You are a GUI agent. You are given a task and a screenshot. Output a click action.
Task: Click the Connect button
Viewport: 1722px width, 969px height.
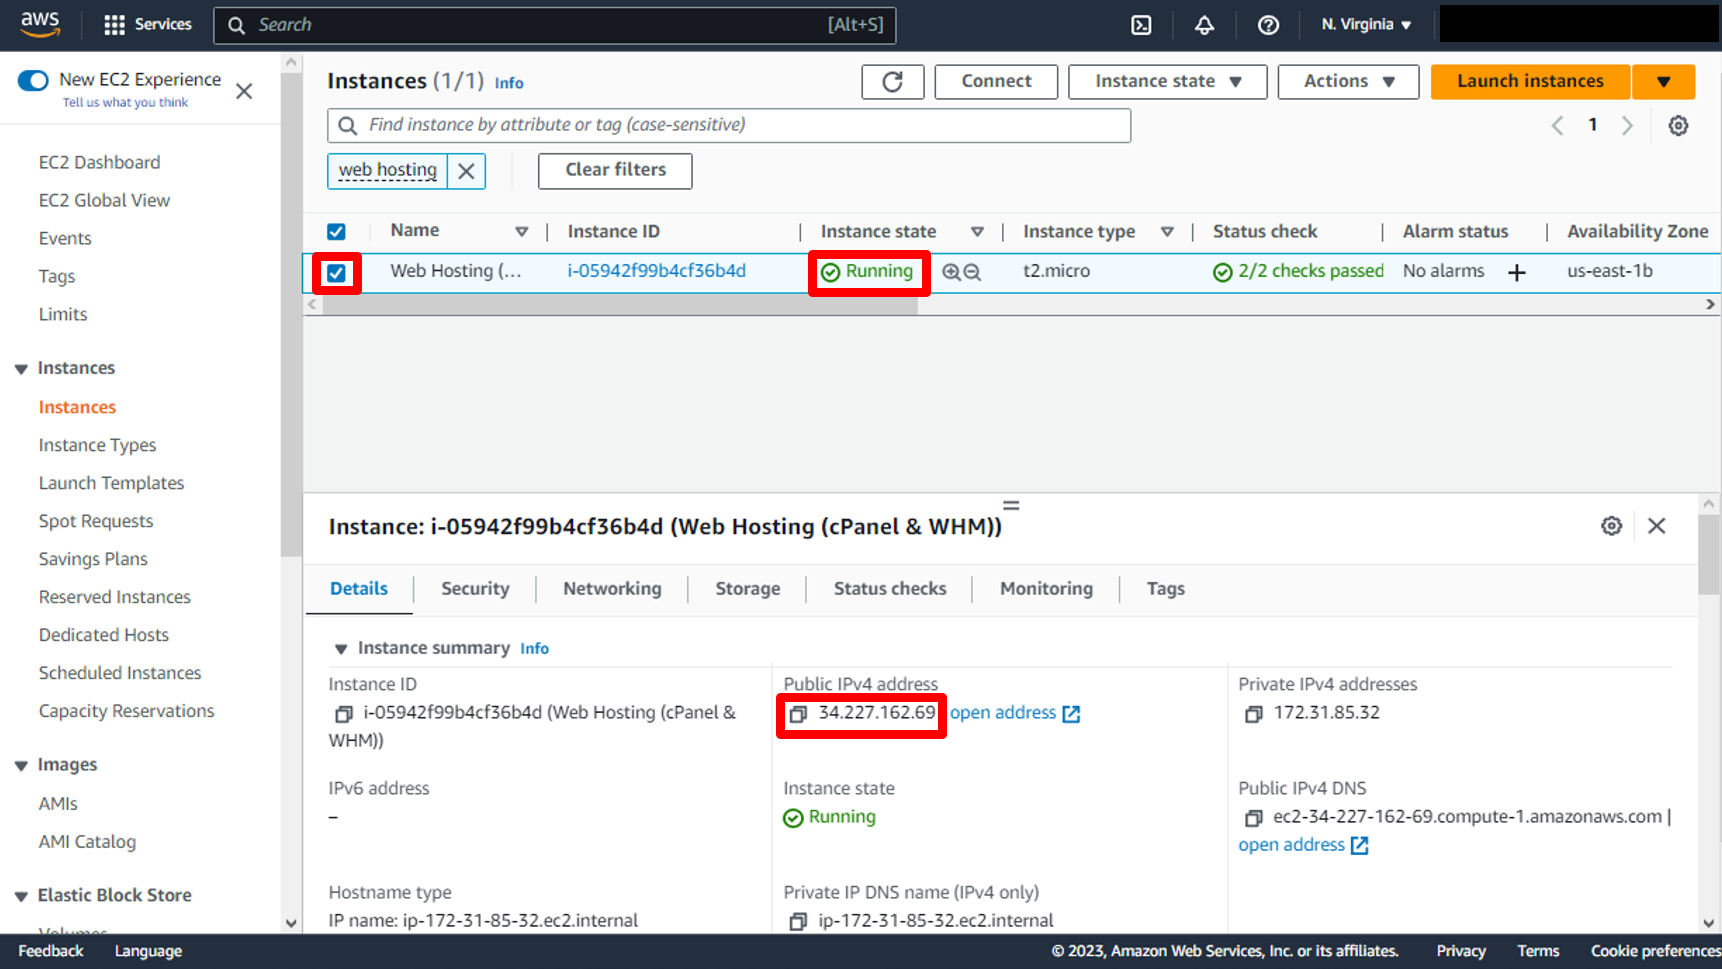(996, 82)
